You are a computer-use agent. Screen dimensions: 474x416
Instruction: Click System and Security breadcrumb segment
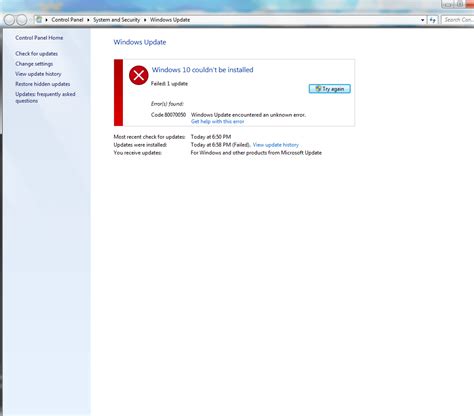tap(116, 20)
